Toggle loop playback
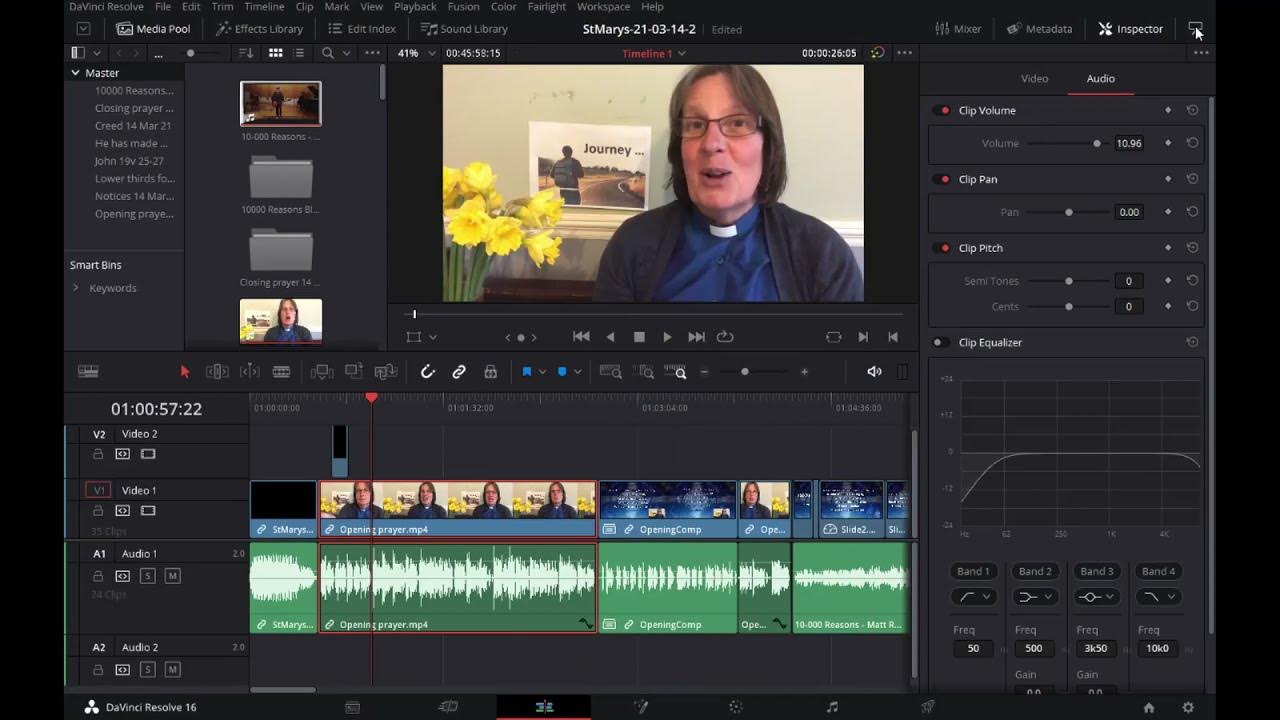The height and width of the screenshot is (720, 1280). point(725,337)
